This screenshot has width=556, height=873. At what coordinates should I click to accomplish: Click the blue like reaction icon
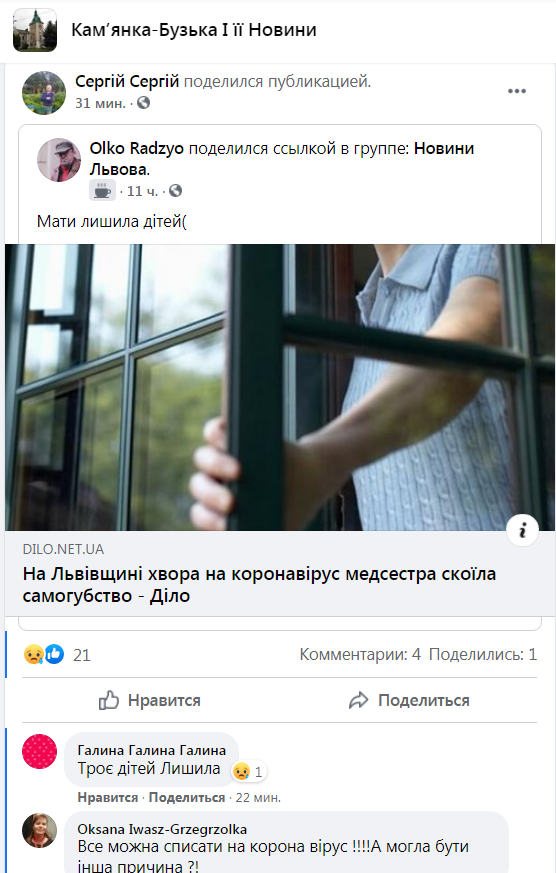point(54,654)
